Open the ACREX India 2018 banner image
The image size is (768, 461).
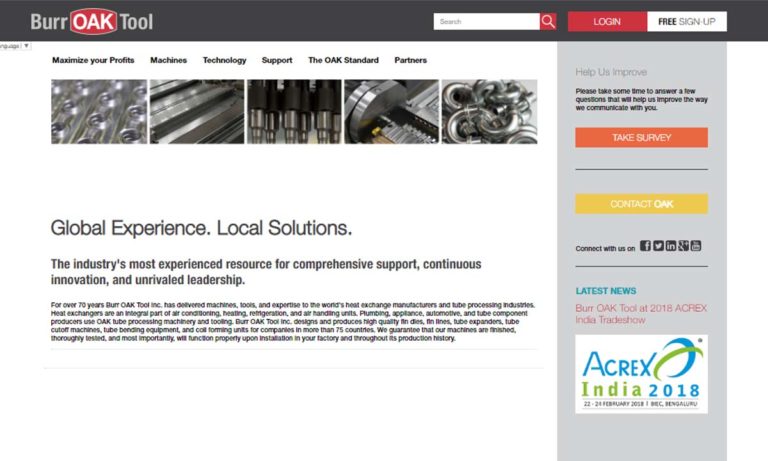642,374
